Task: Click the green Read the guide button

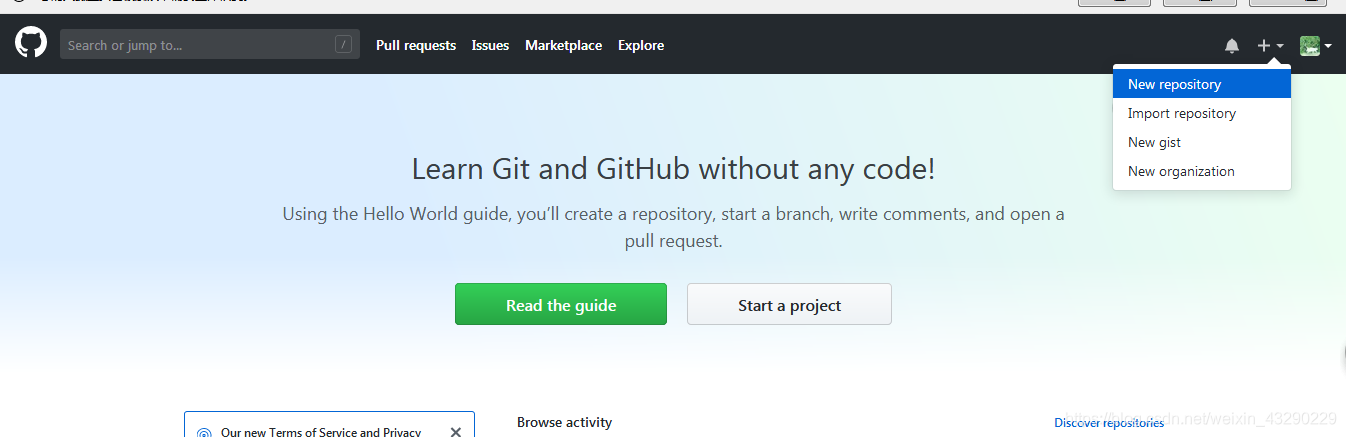Action: 561,304
